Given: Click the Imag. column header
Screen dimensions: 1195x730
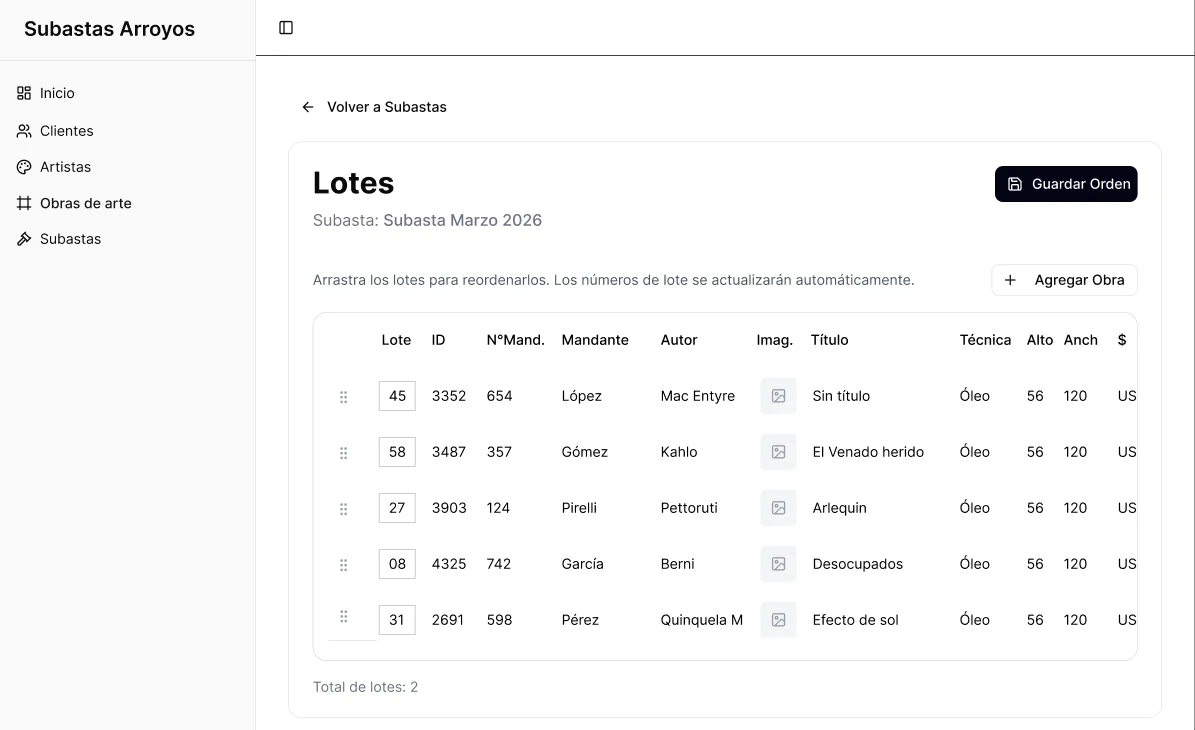Looking at the screenshot, I should point(774,341).
